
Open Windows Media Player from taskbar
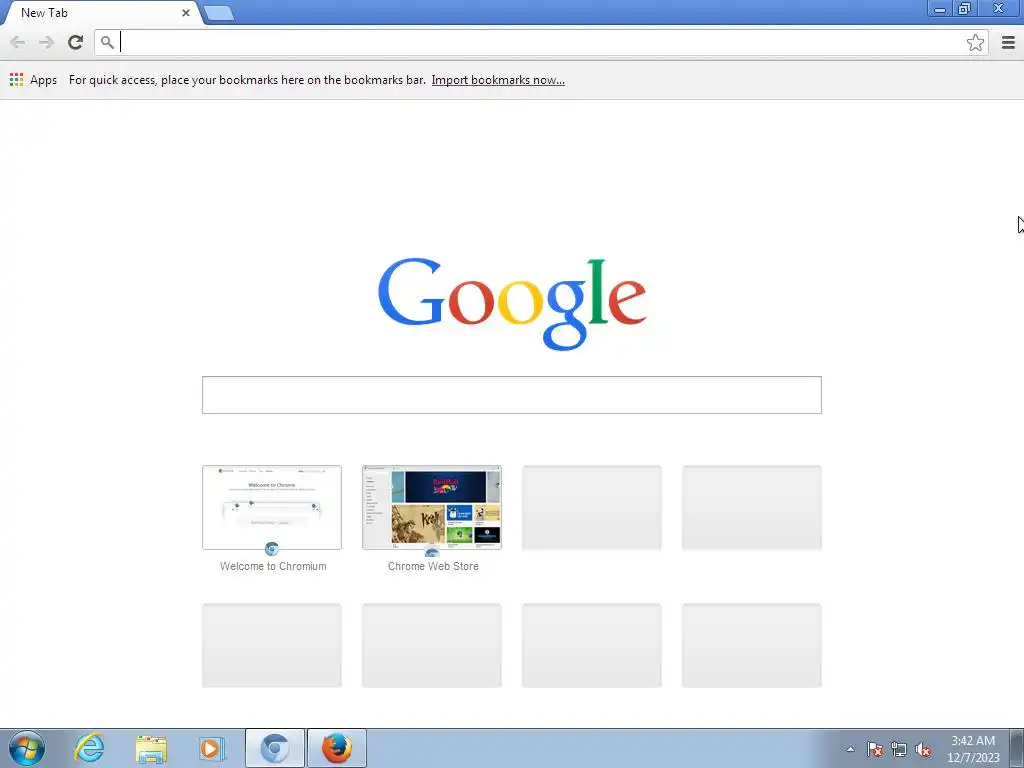(211, 748)
